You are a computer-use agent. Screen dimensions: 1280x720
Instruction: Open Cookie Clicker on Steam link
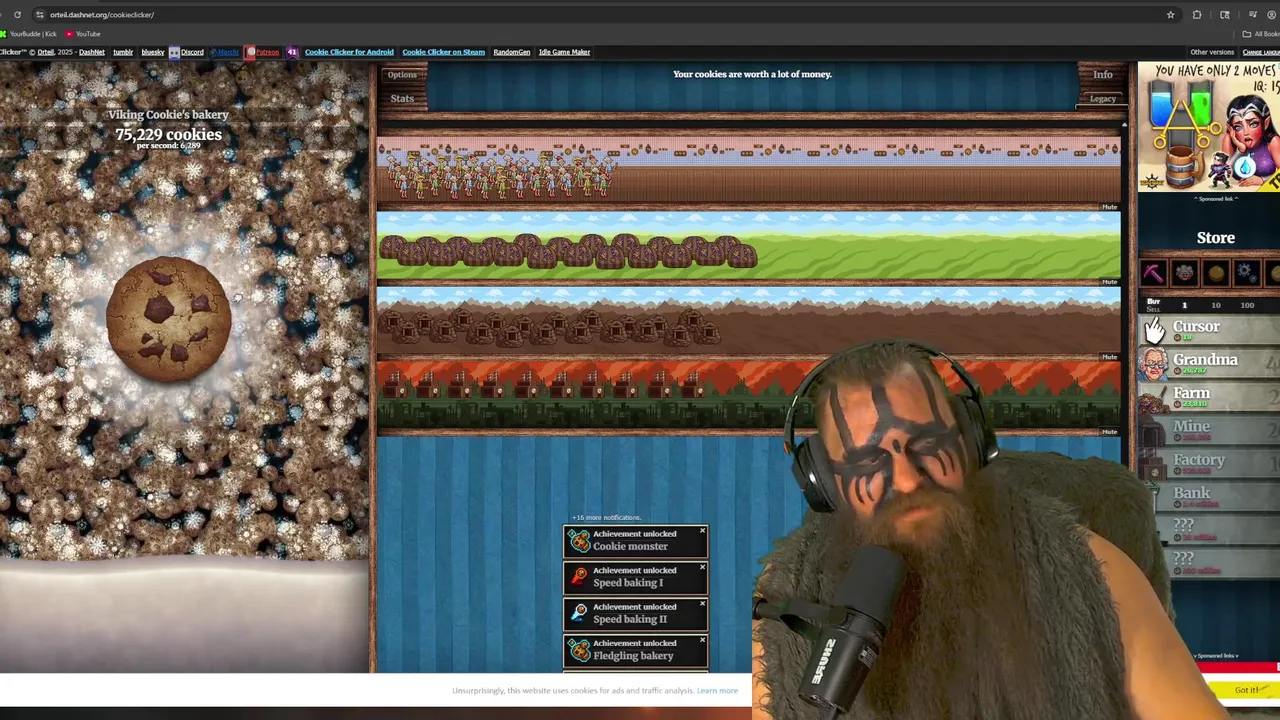[x=443, y=52]
